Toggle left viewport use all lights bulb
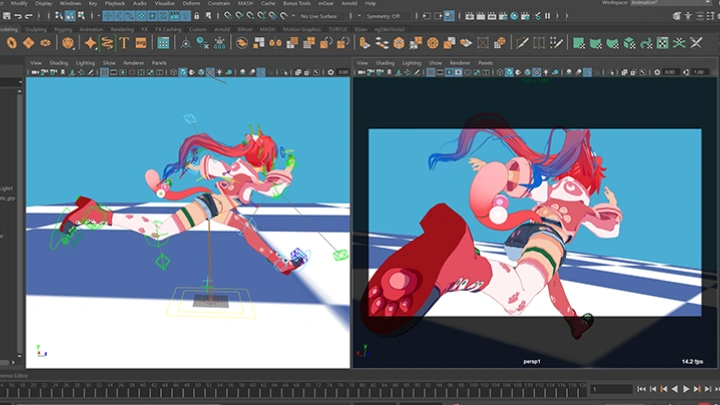The image size is (720, 405). (x=219, y=72)
